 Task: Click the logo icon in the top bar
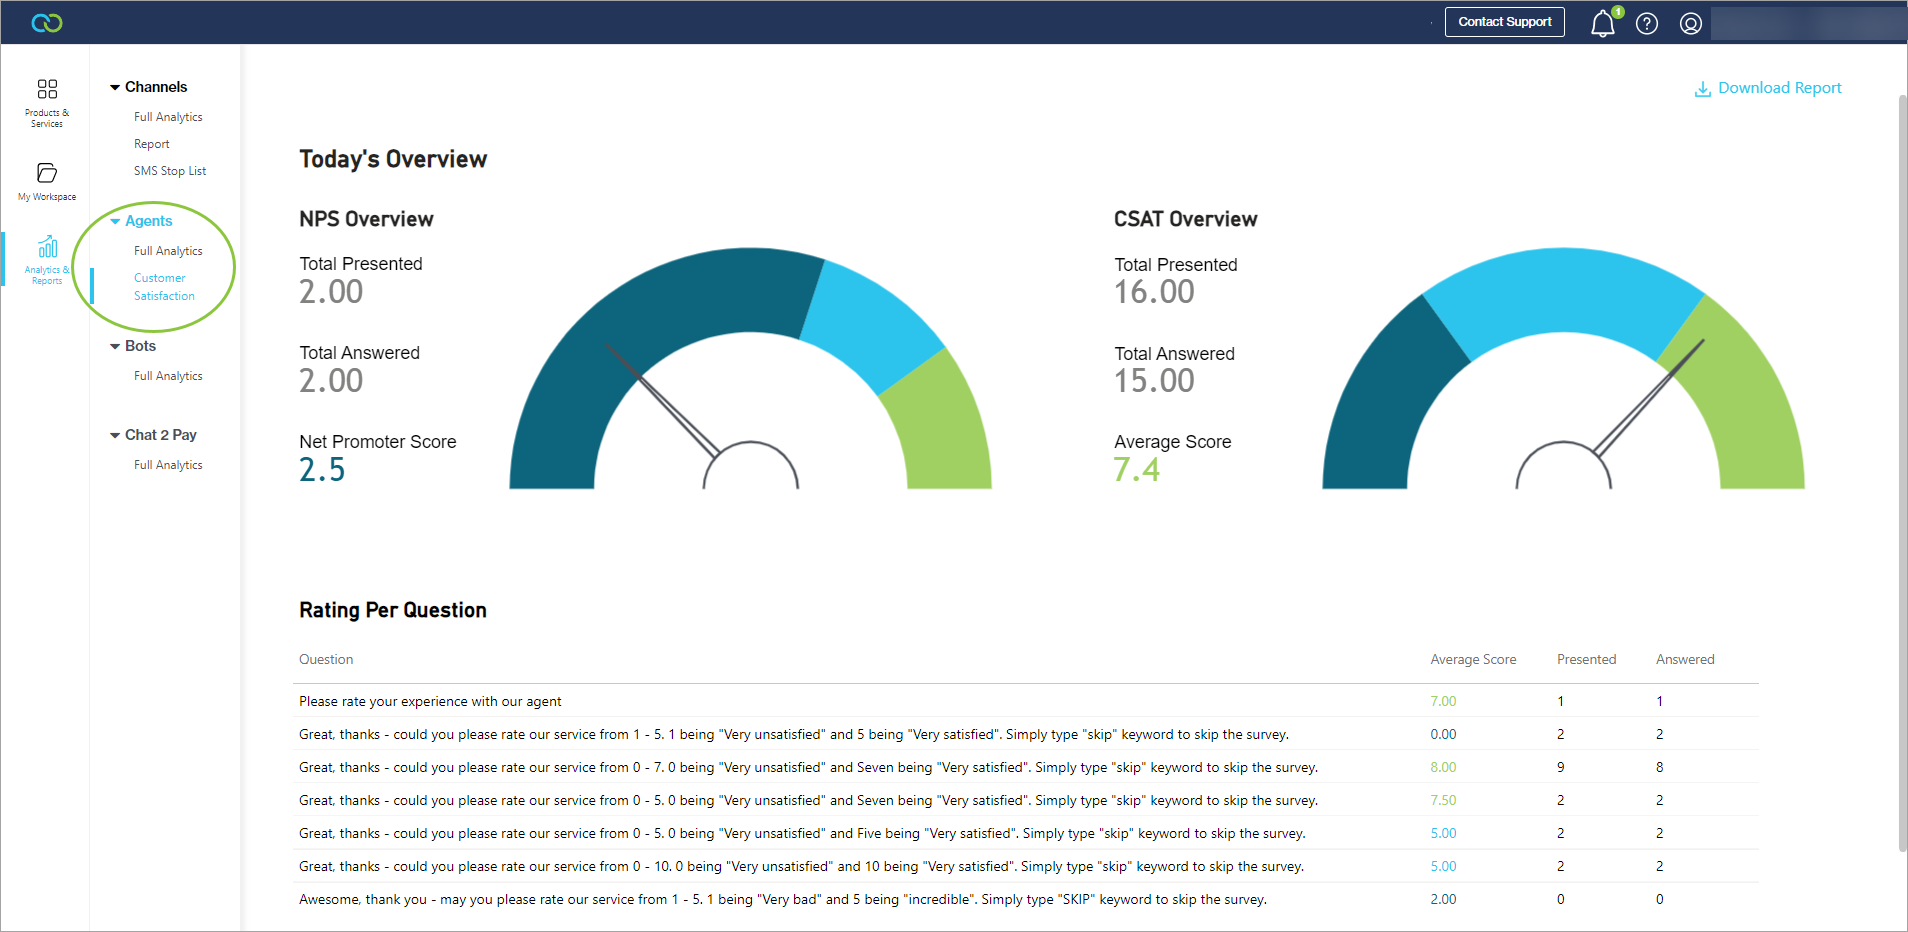[x=47, y=23]
